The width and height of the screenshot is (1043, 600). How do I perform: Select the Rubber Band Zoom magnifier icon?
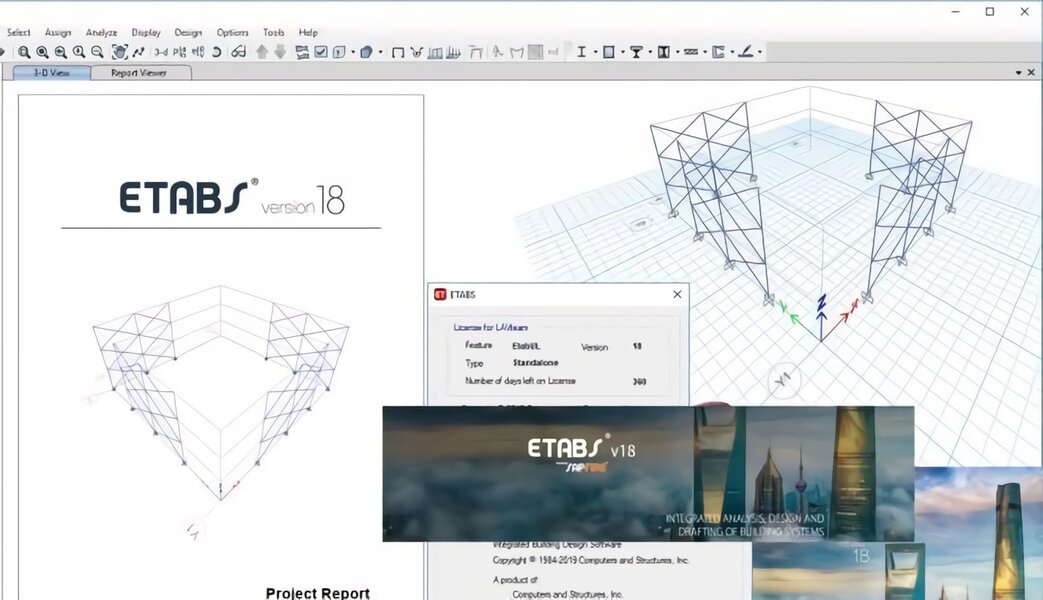pyautogui.click(x=24, y=52)
